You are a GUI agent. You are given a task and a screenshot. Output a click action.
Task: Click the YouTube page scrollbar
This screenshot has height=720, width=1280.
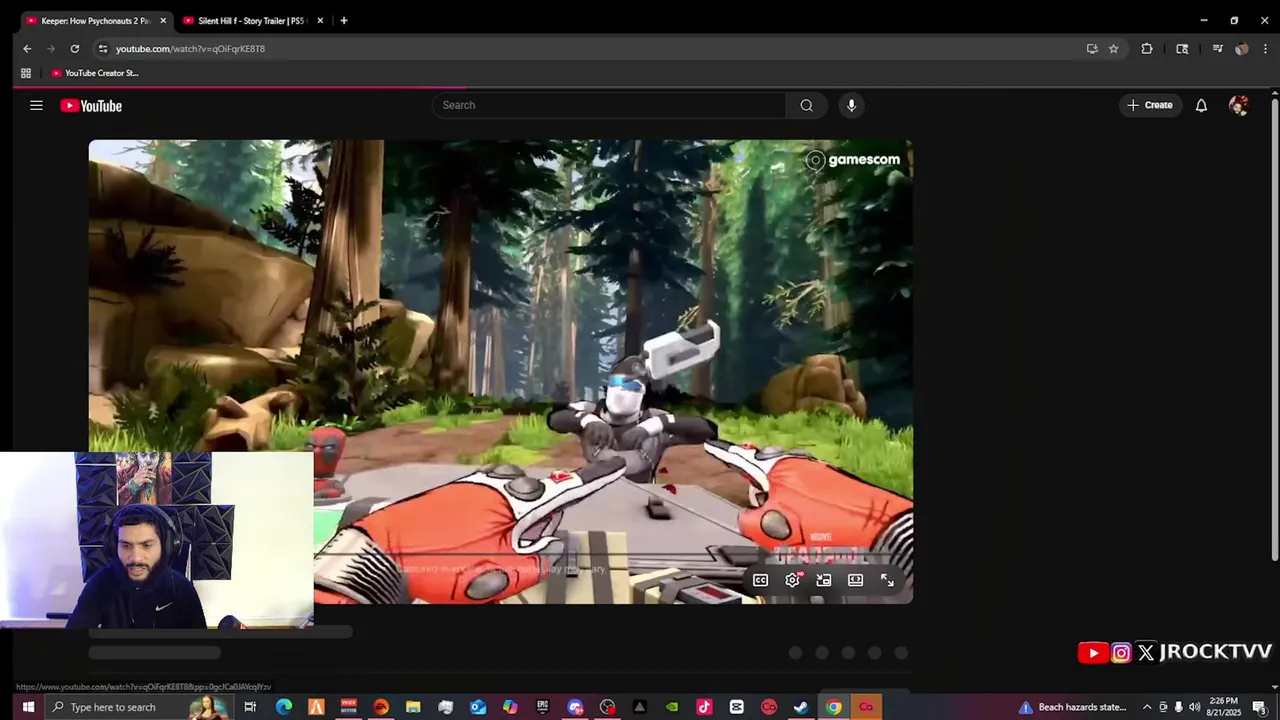coord(1274,328)
